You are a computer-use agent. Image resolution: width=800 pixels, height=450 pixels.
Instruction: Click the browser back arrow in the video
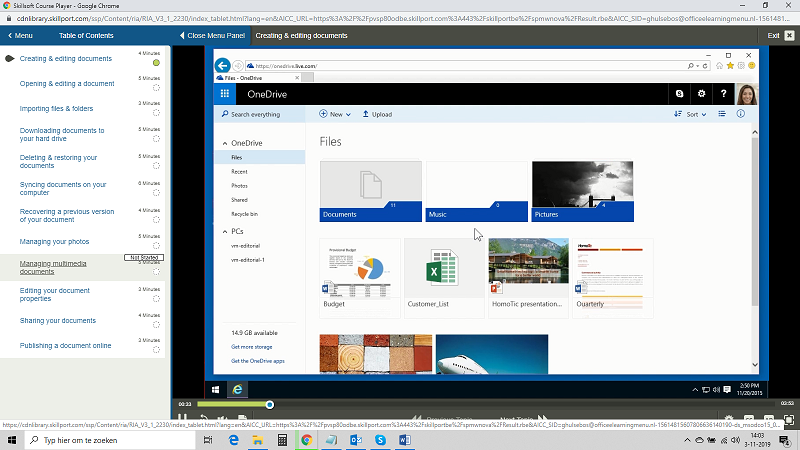(x=222, y=65)
